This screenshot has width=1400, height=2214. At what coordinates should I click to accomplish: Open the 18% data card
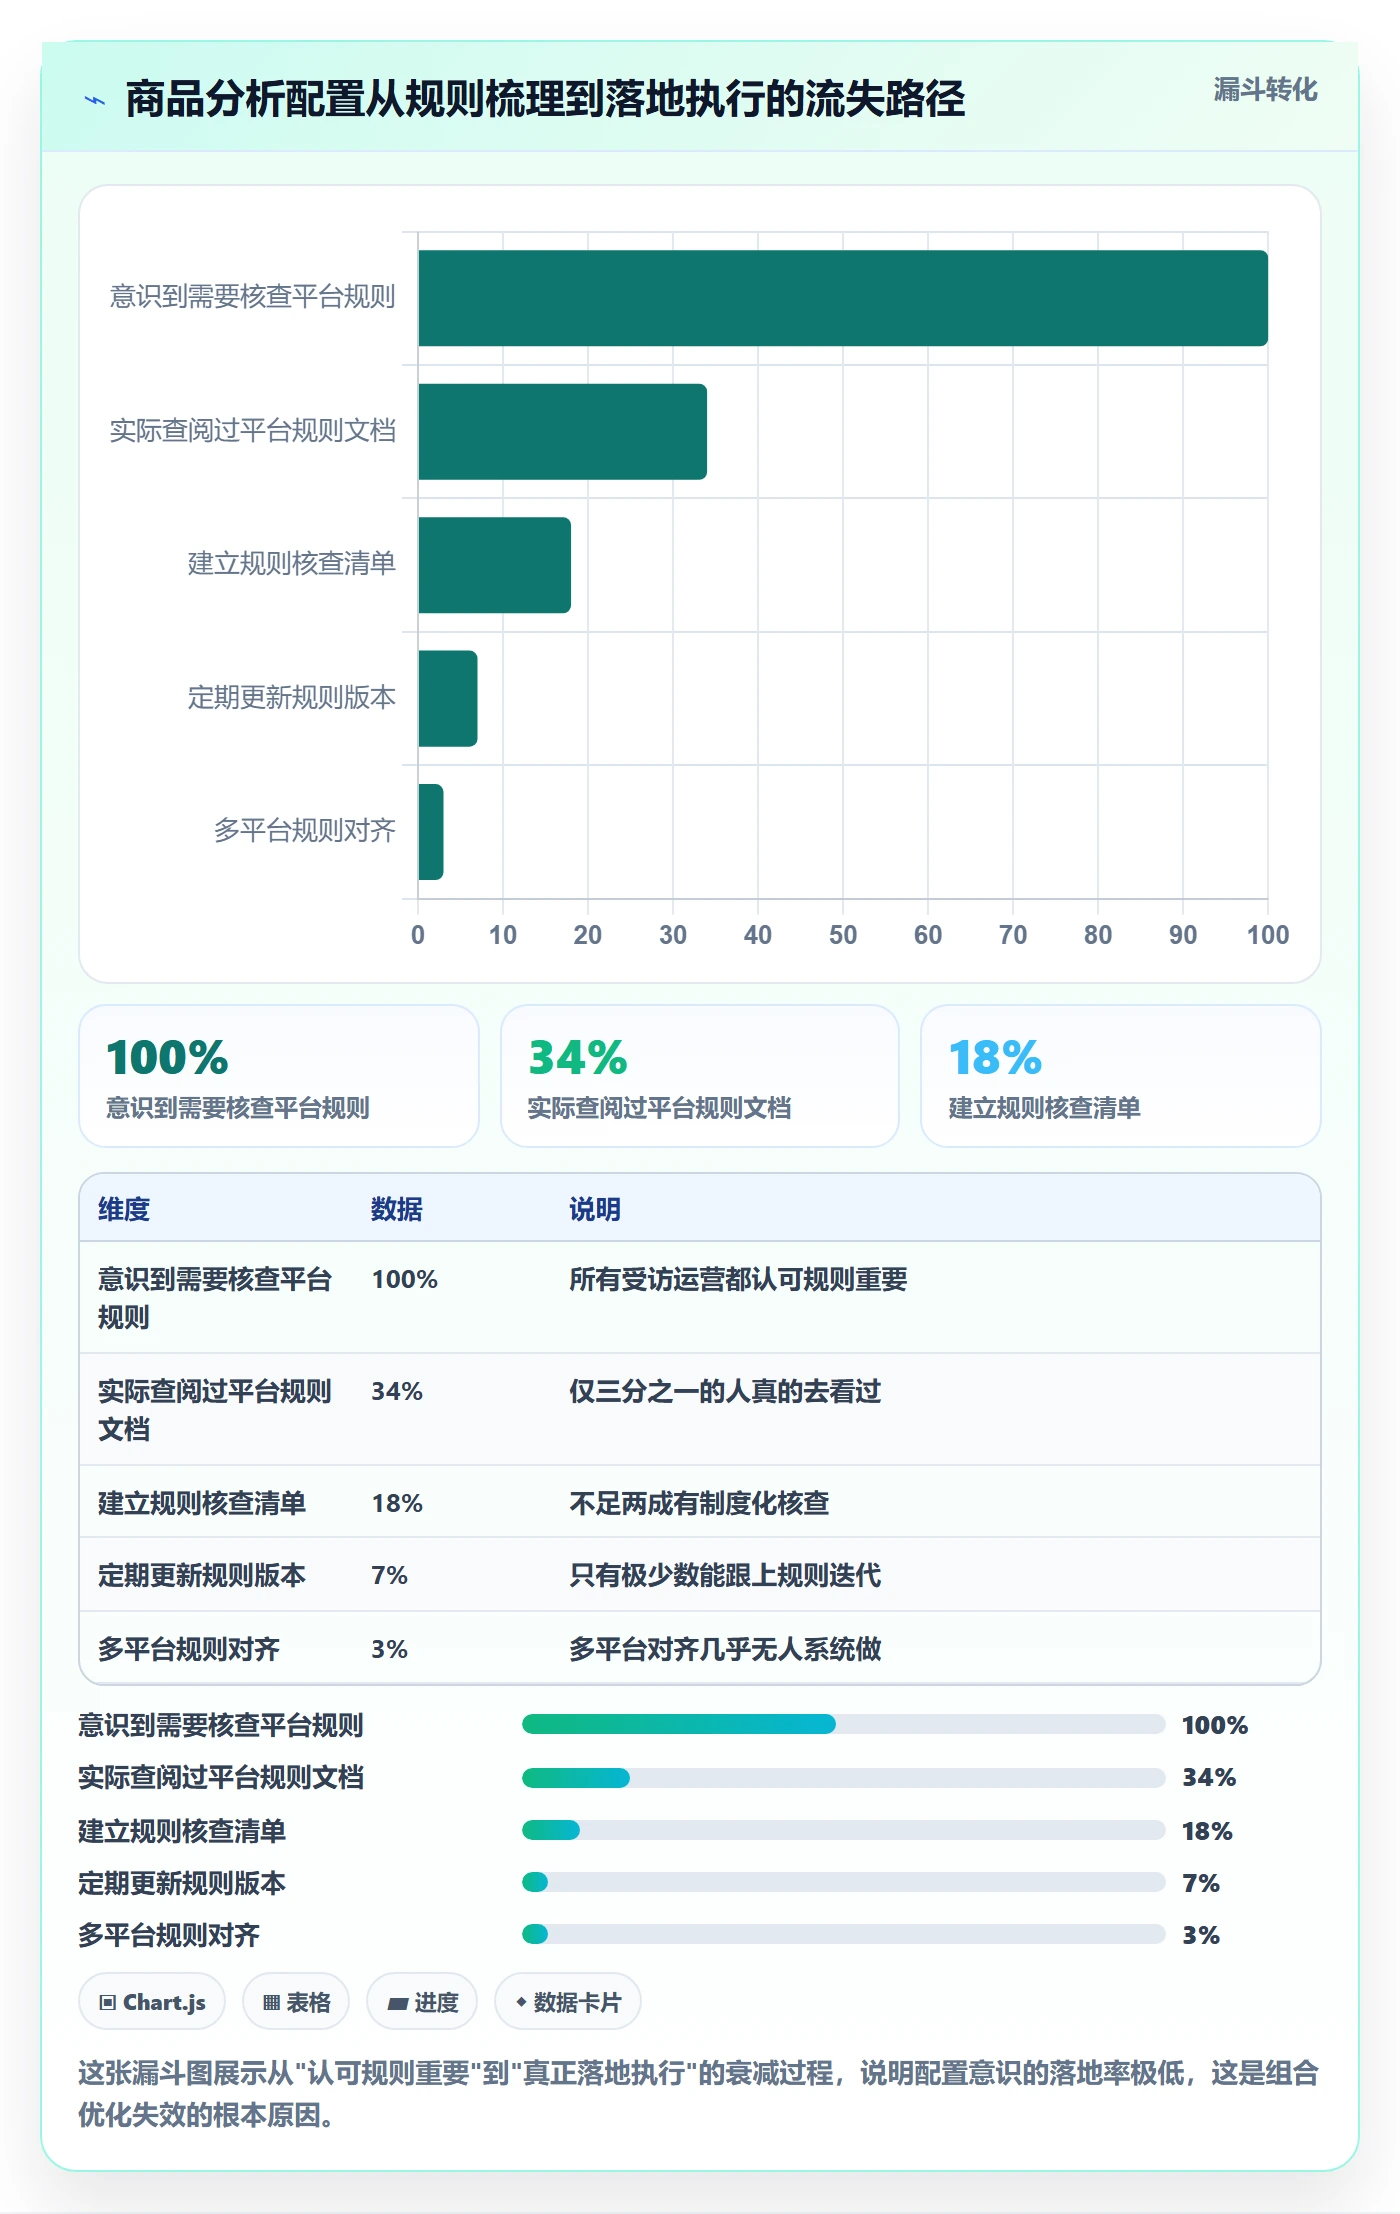click(x=1121, y=1076)
